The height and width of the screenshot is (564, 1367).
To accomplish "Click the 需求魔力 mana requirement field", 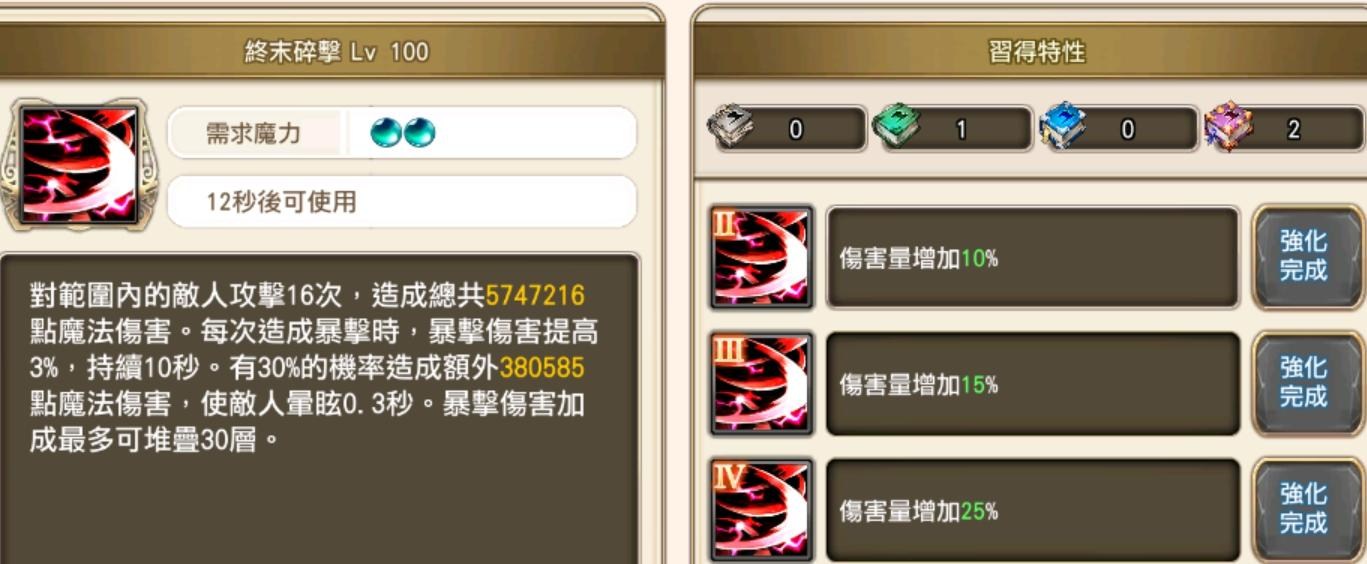I will [x=402, y=132].
